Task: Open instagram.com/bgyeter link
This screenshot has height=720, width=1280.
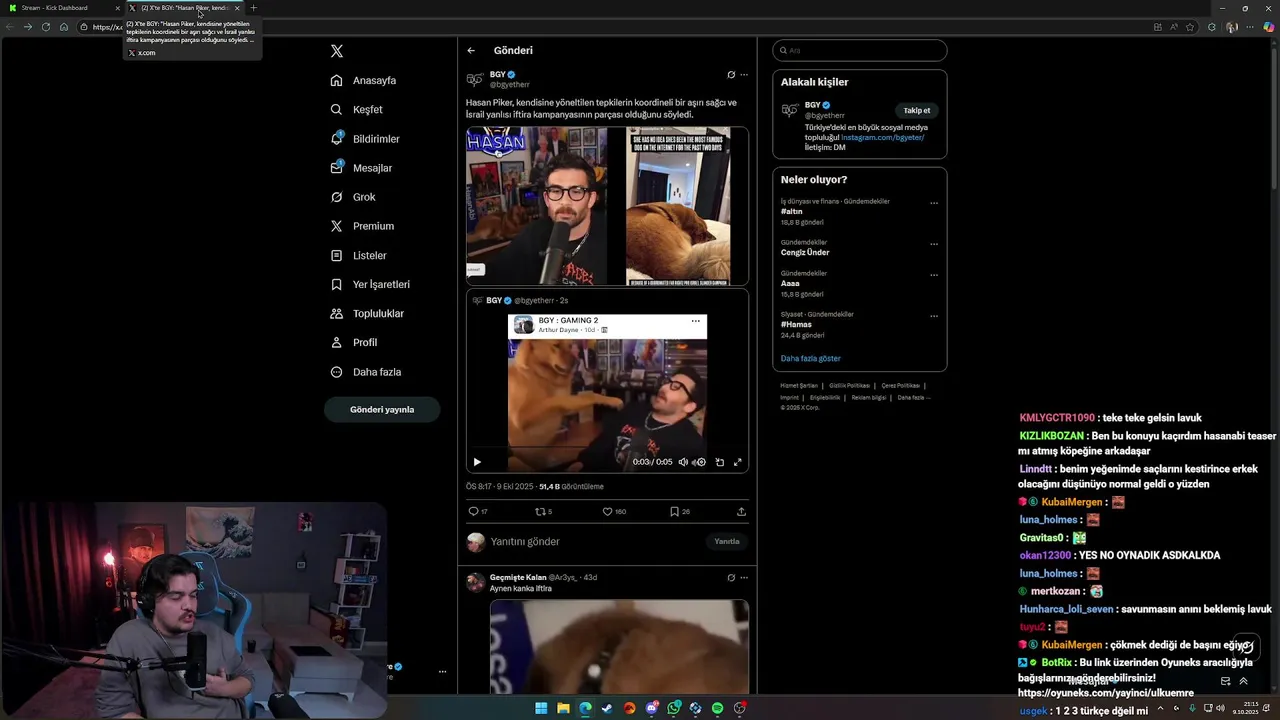Action: [x=882, y=137]
